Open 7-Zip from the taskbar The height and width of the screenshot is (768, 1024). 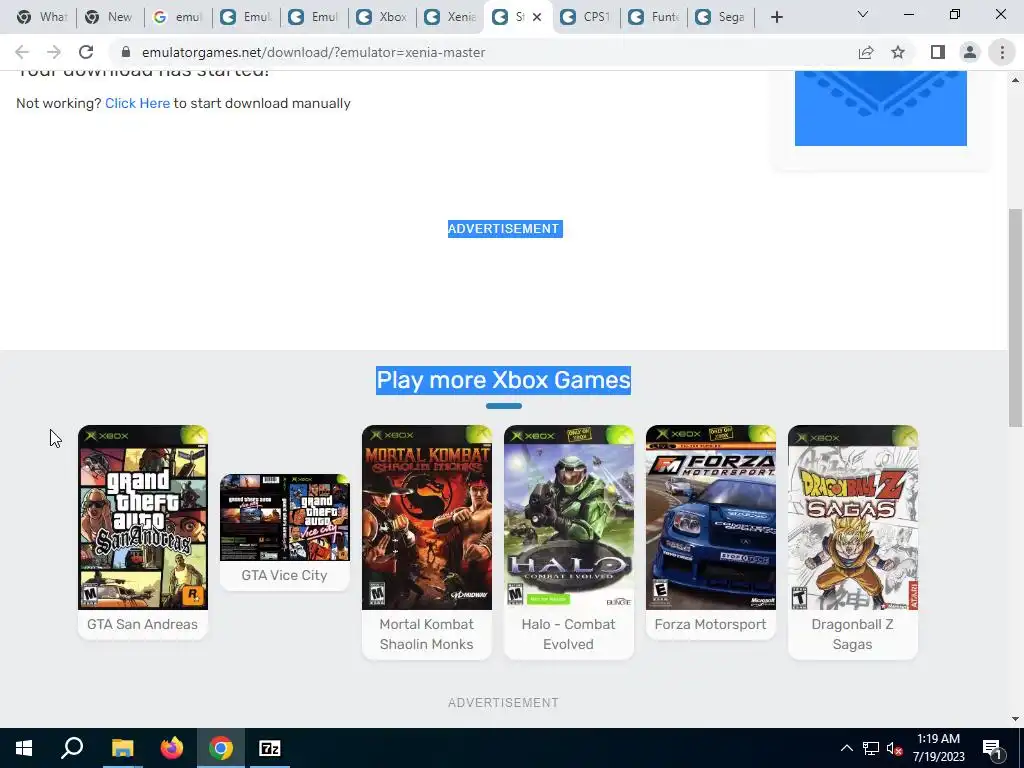(270, 748)
